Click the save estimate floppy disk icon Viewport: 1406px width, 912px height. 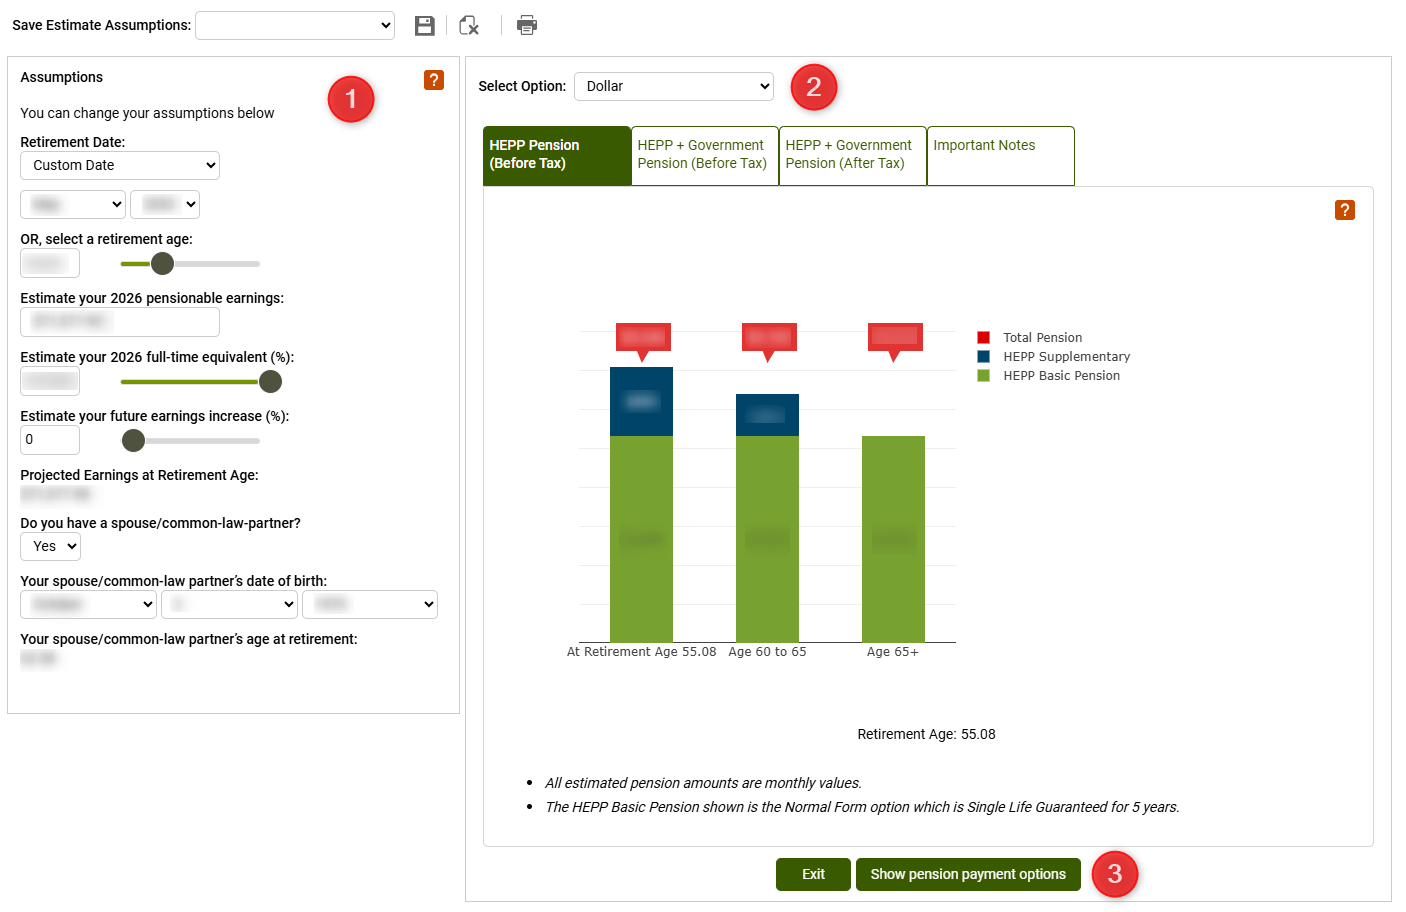(425, 26)
